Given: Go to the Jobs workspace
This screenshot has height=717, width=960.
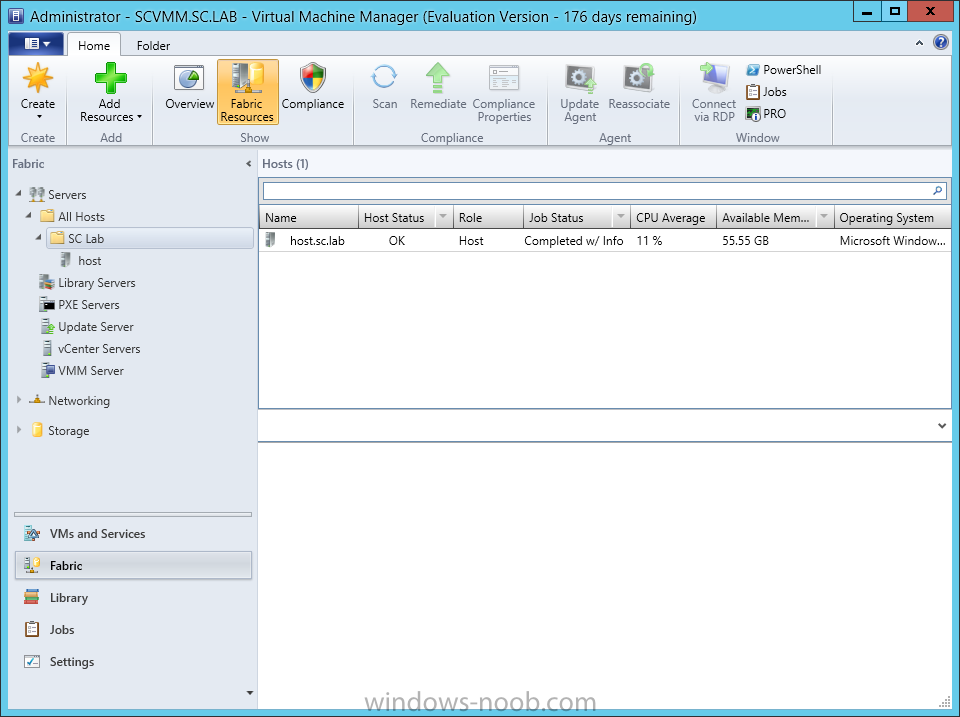Looking at the screenshot, I should tap(133, 629).
